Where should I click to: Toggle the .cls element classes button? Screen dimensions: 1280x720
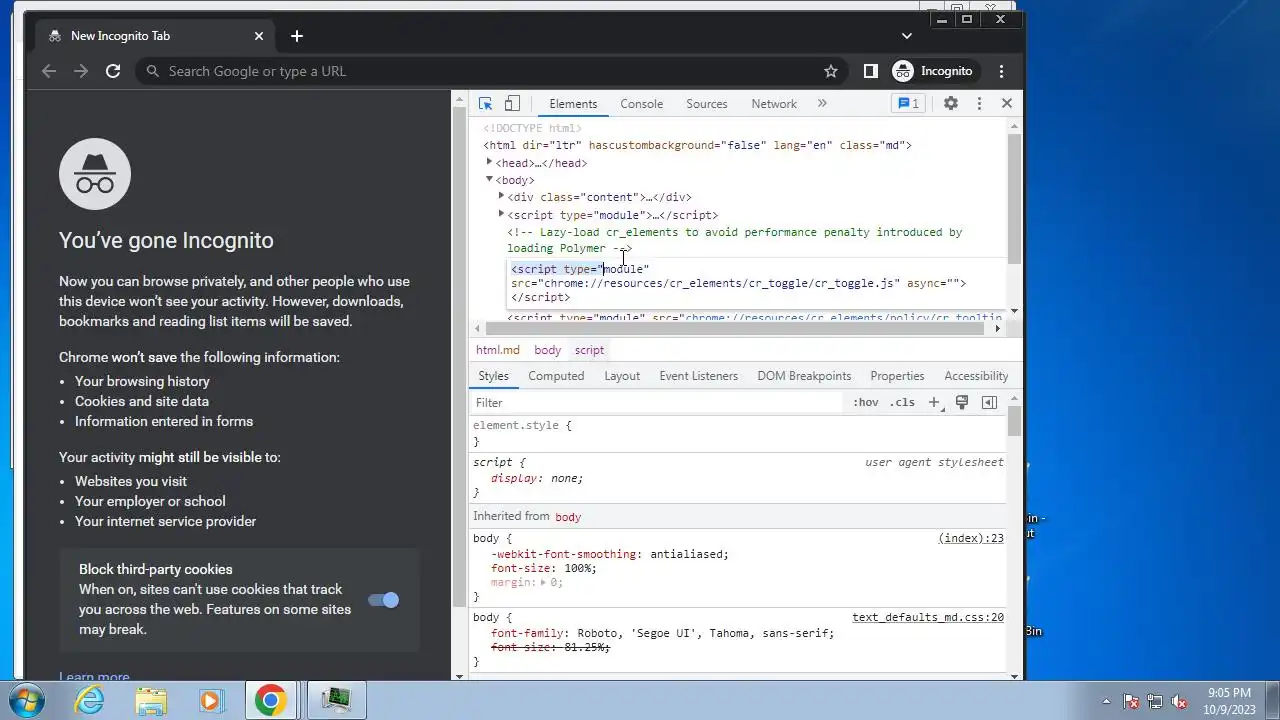902,402
